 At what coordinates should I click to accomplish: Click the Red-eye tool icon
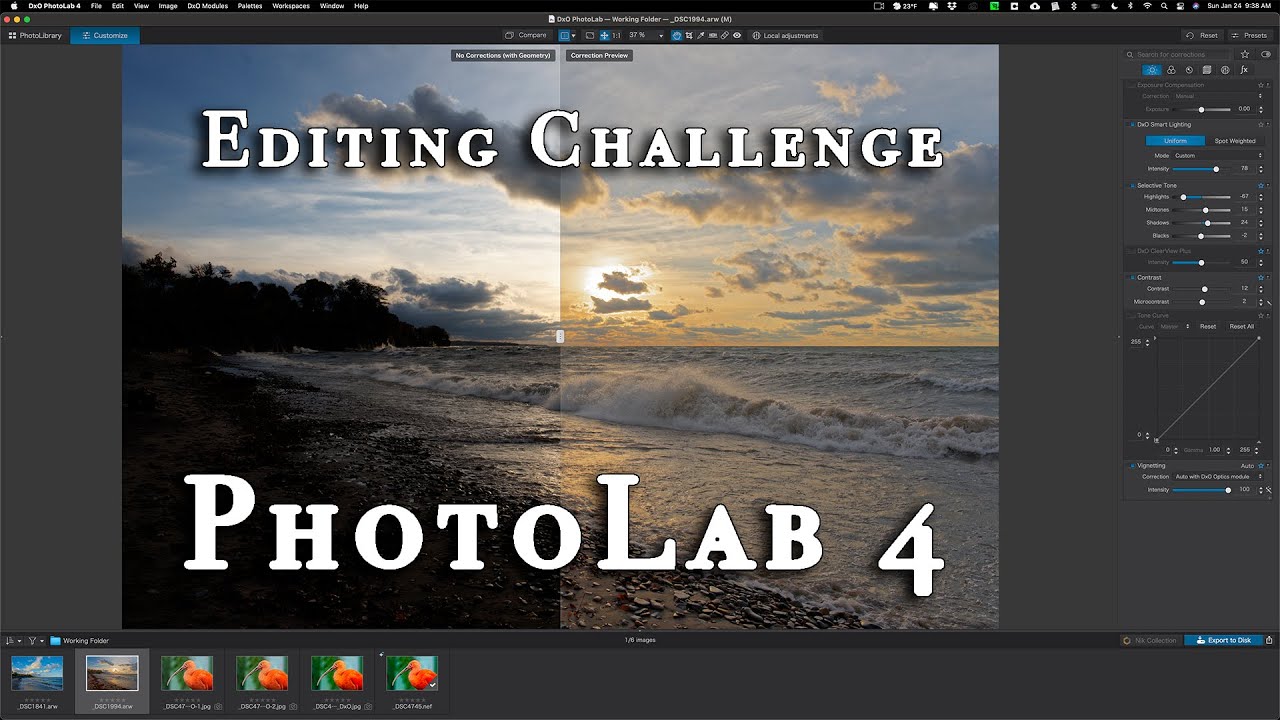coord(737,35)
